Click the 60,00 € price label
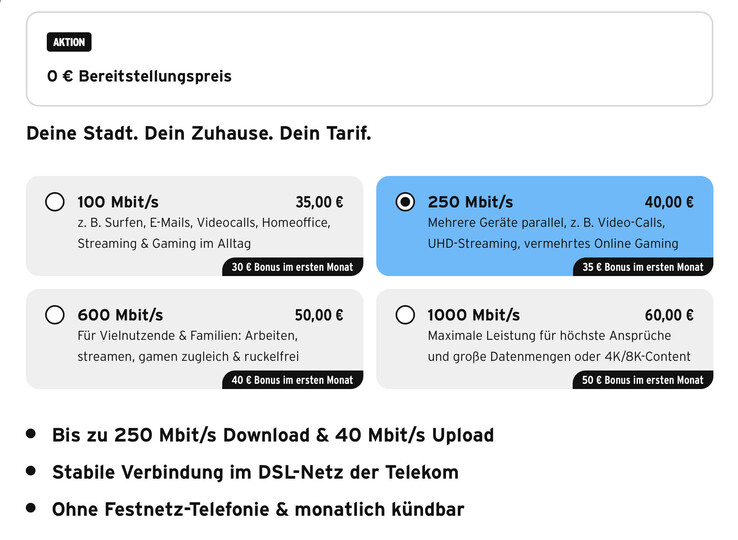This screenshot has width=738, height=540. 669,315
